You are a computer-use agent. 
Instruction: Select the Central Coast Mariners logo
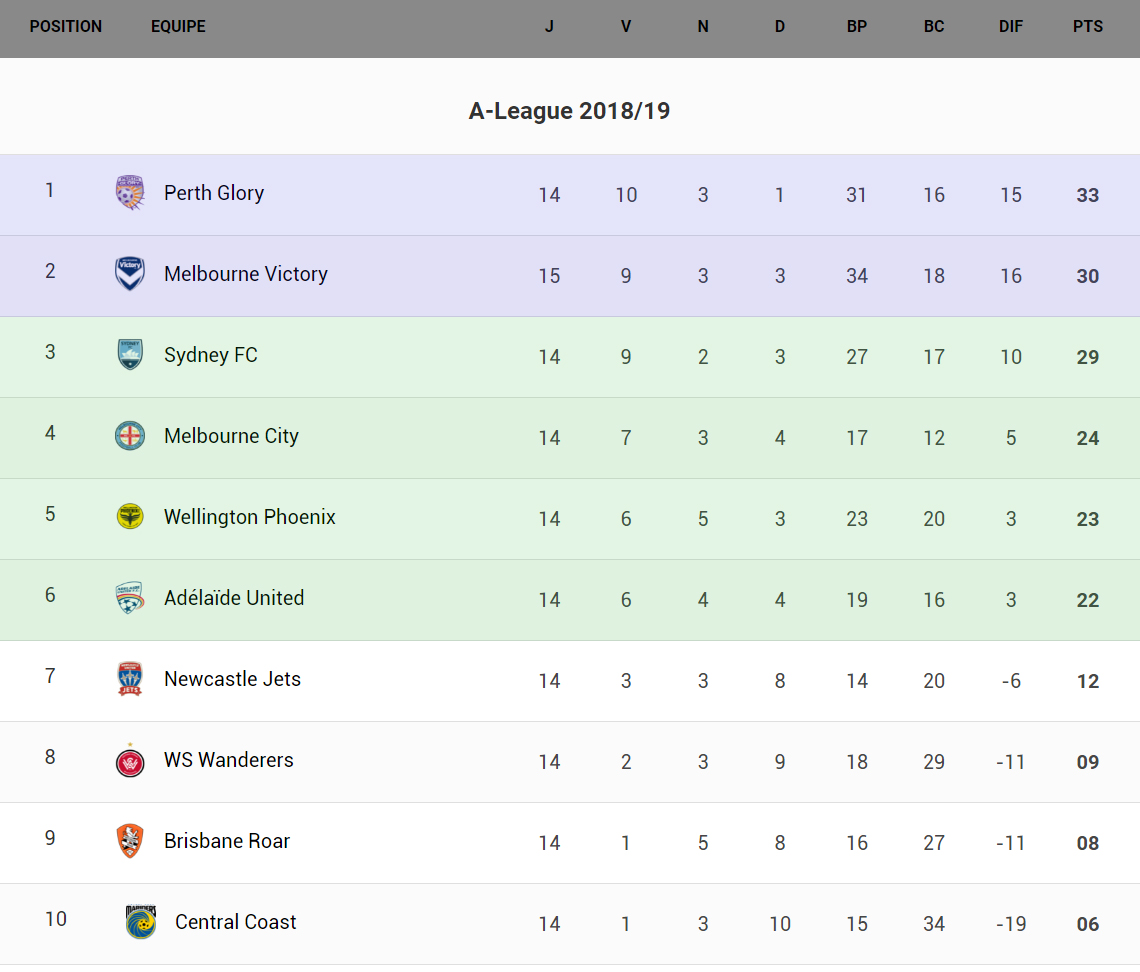141,922
